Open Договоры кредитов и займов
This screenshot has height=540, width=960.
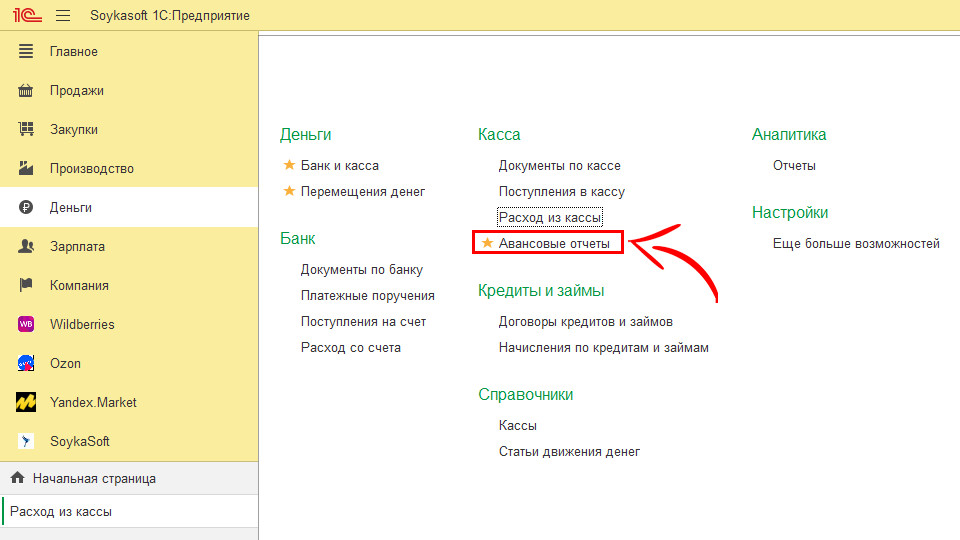[x=585, y=321]
